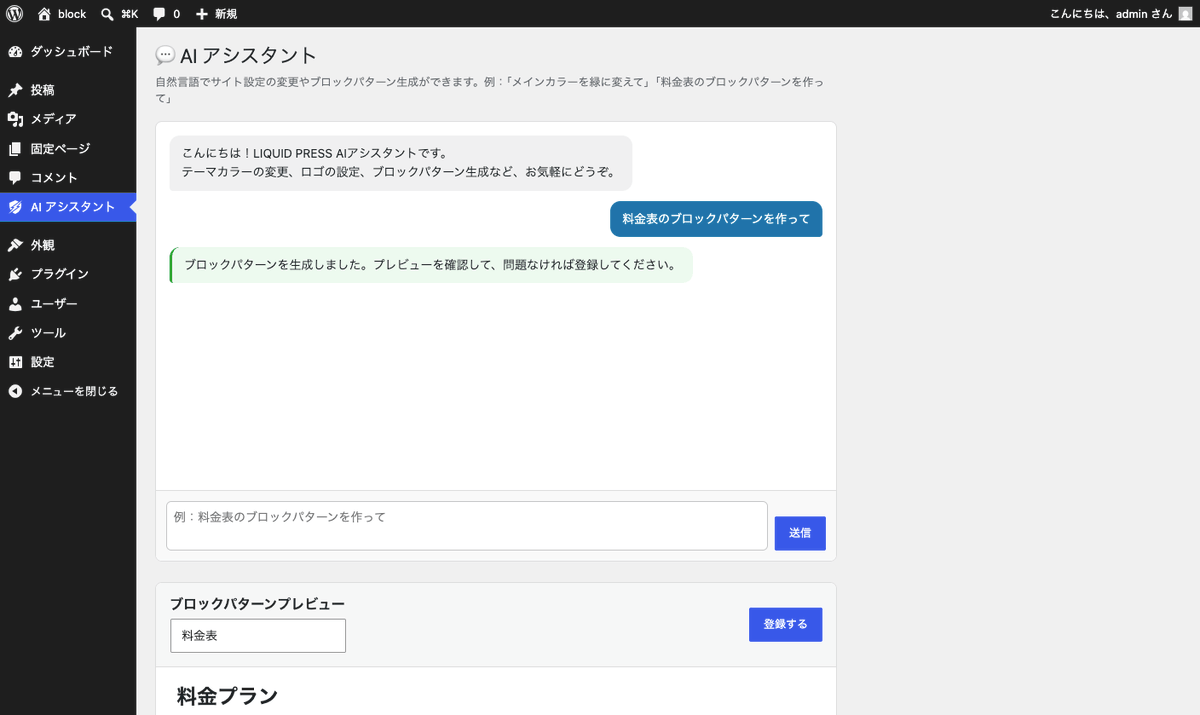Click the ツール wrench icon
1200x715 pixels.
pyautogui.click(x=15, y=333)
